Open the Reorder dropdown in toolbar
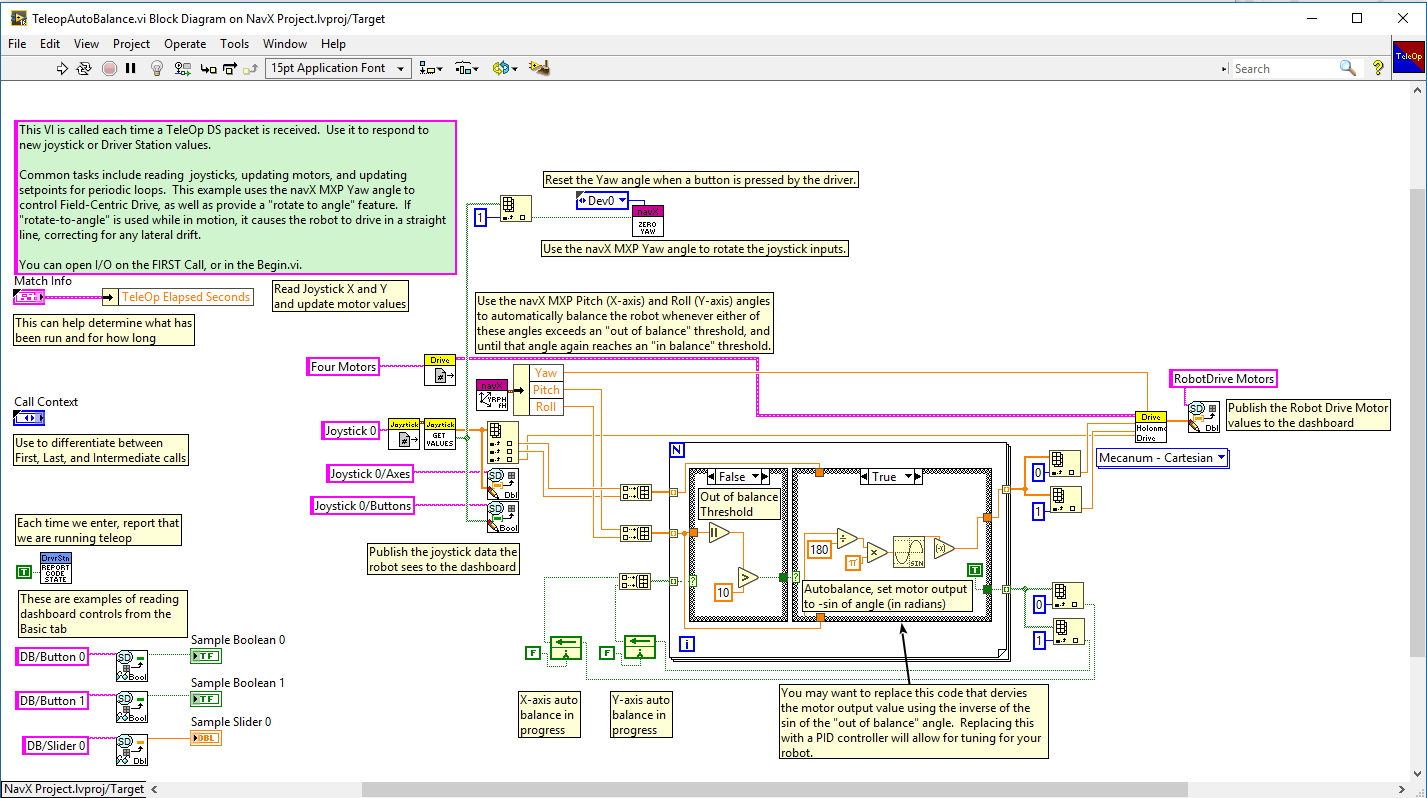The image size is (1427, 798). (504, 68)
